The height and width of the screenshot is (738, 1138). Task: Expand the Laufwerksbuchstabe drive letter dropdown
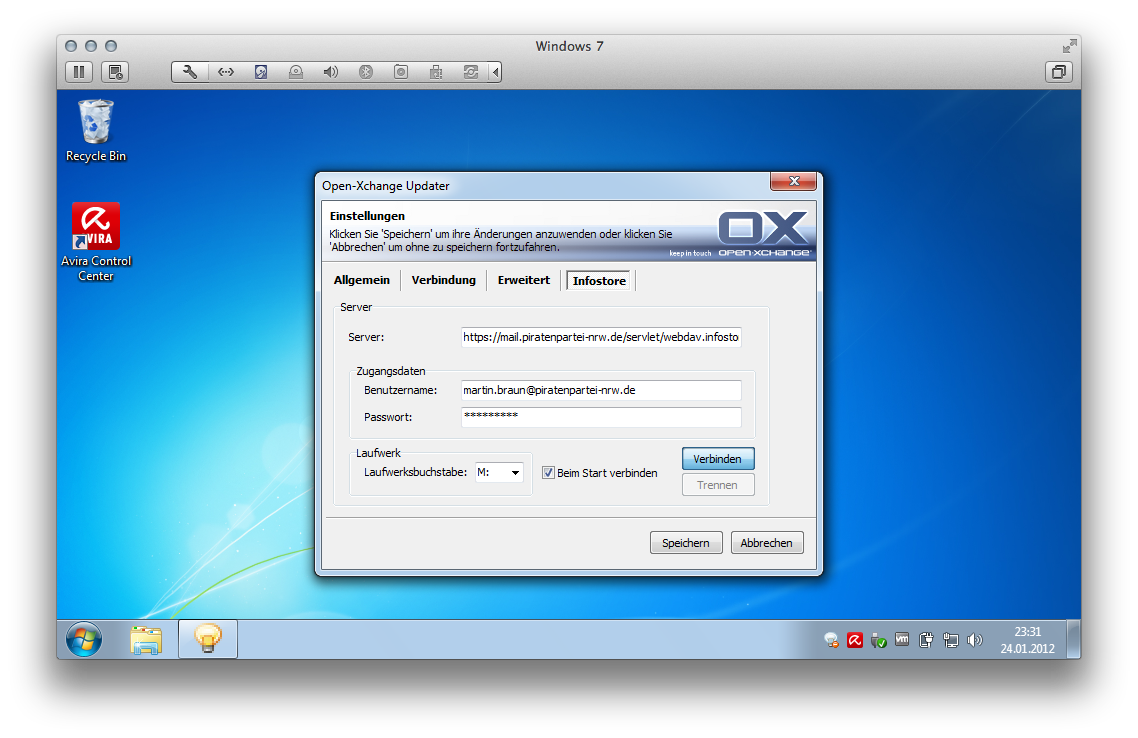[515, 473]
